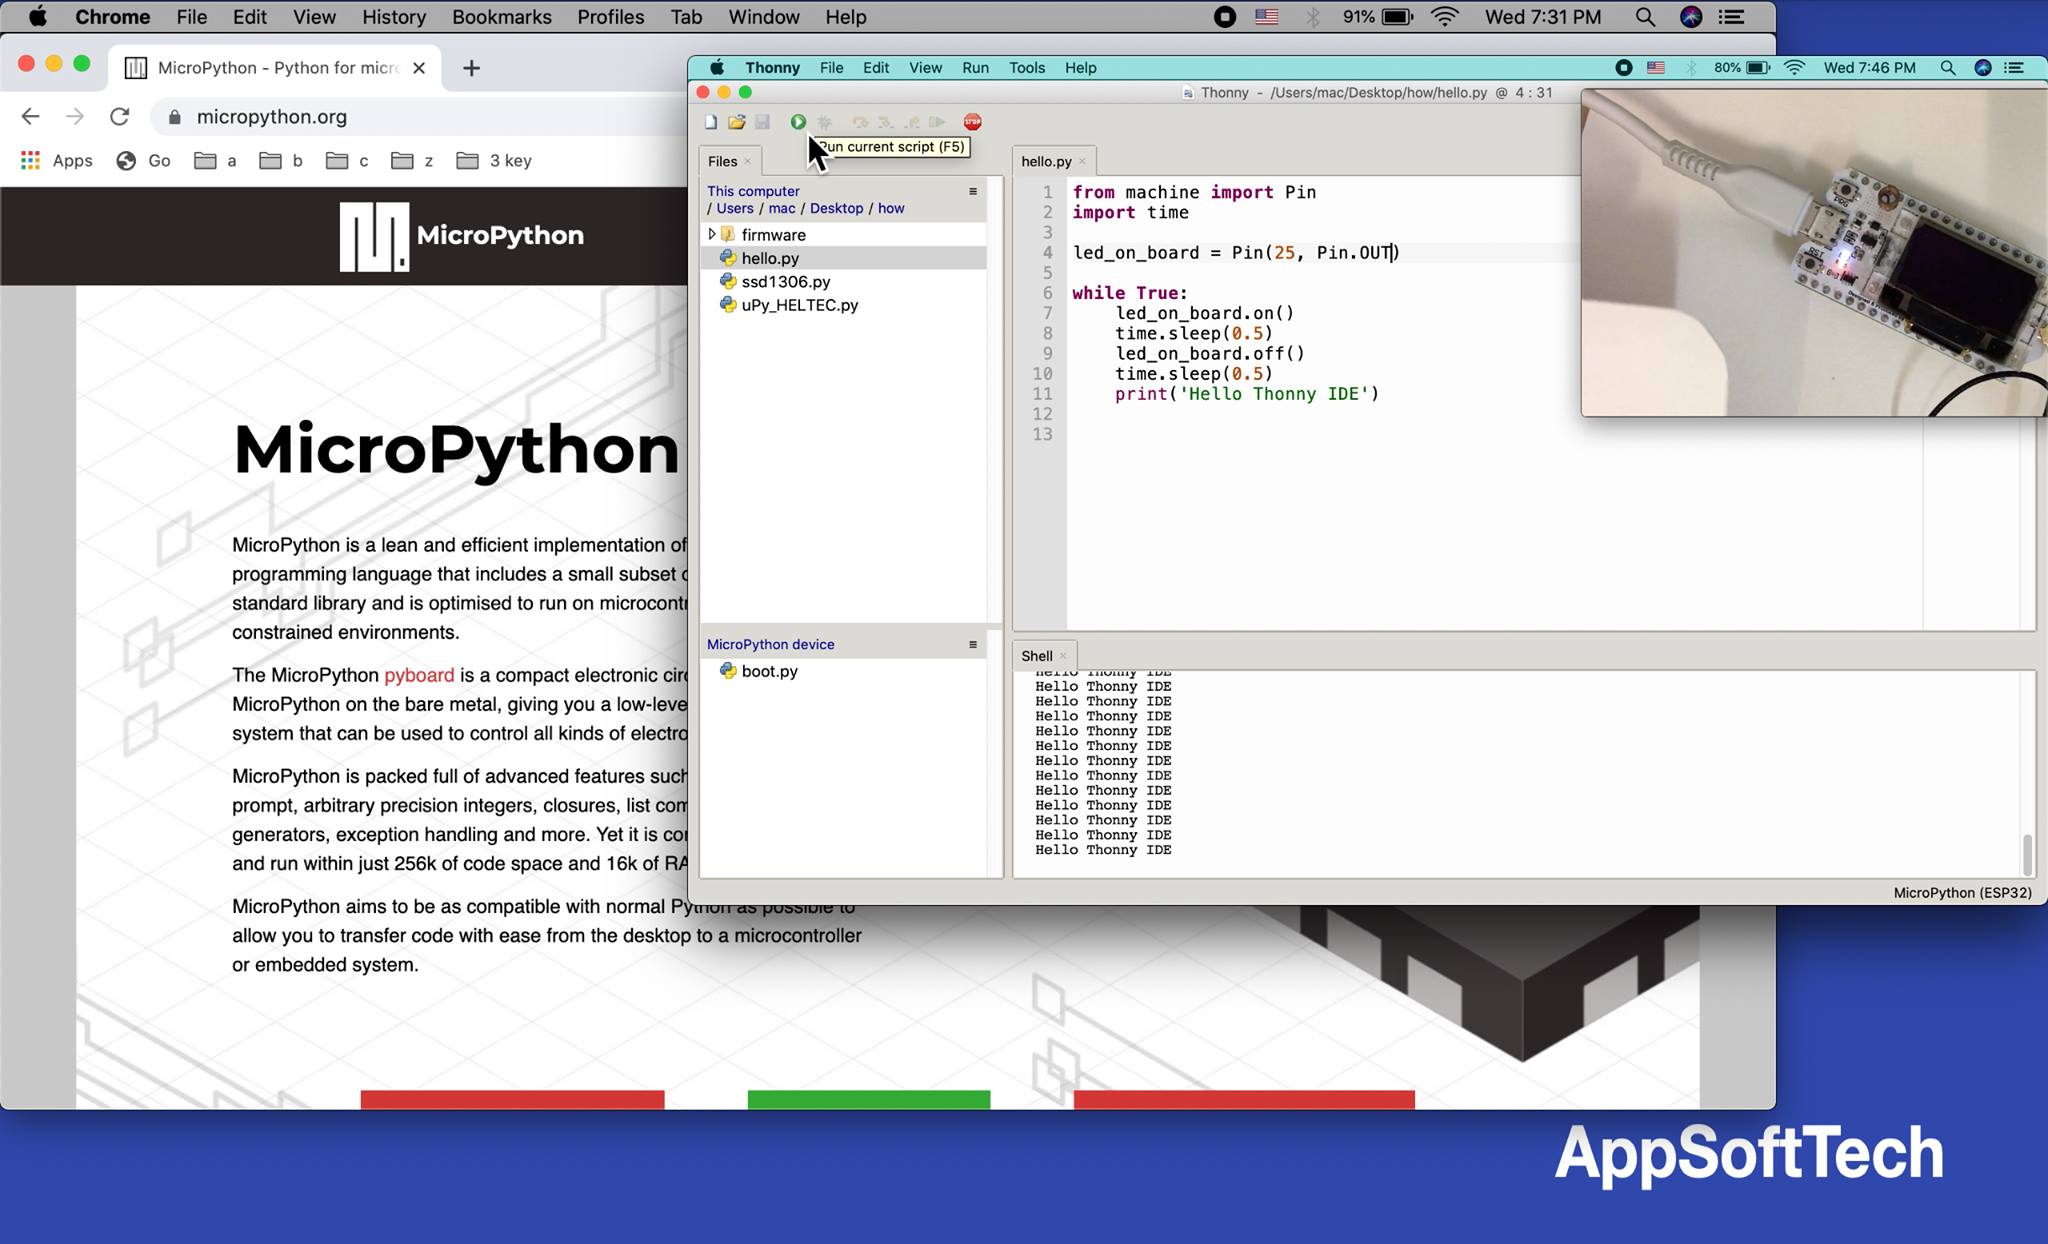Click the Open file folder icon in Thonny

click(736, 122)
